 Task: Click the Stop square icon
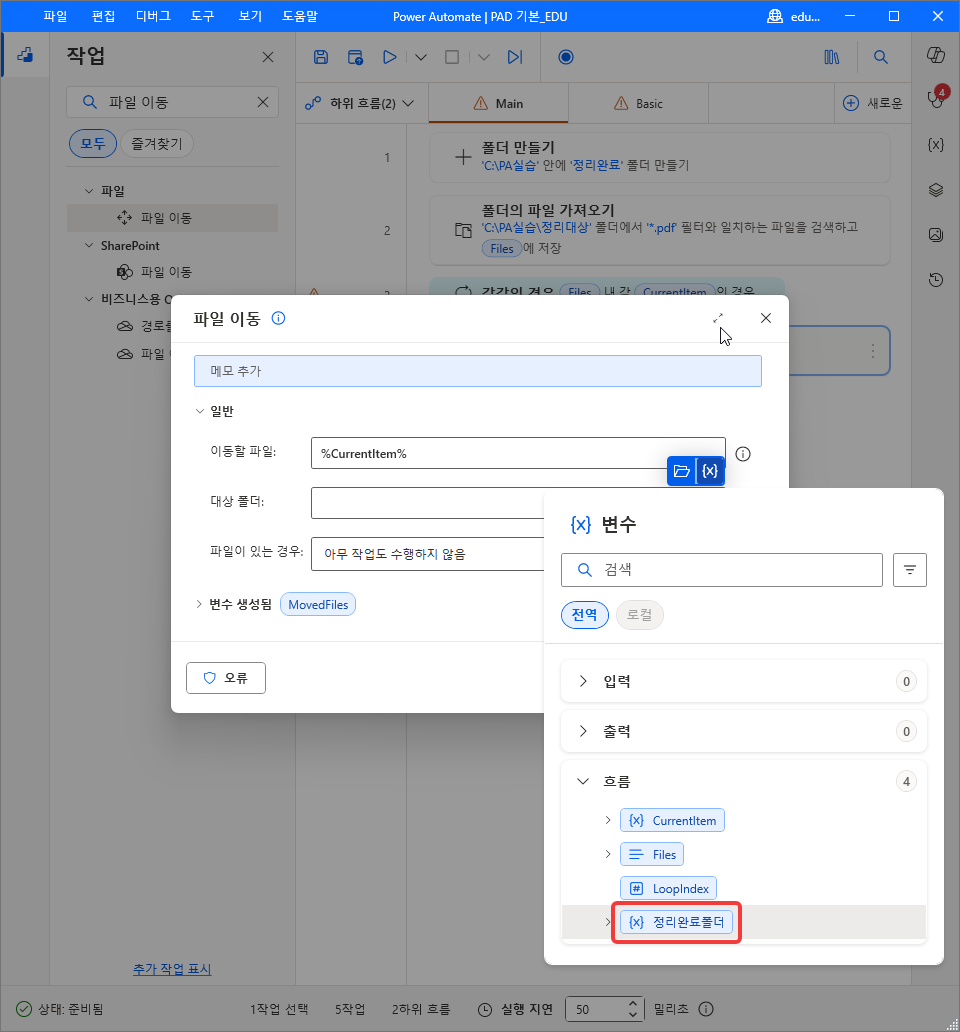[452, 57]
